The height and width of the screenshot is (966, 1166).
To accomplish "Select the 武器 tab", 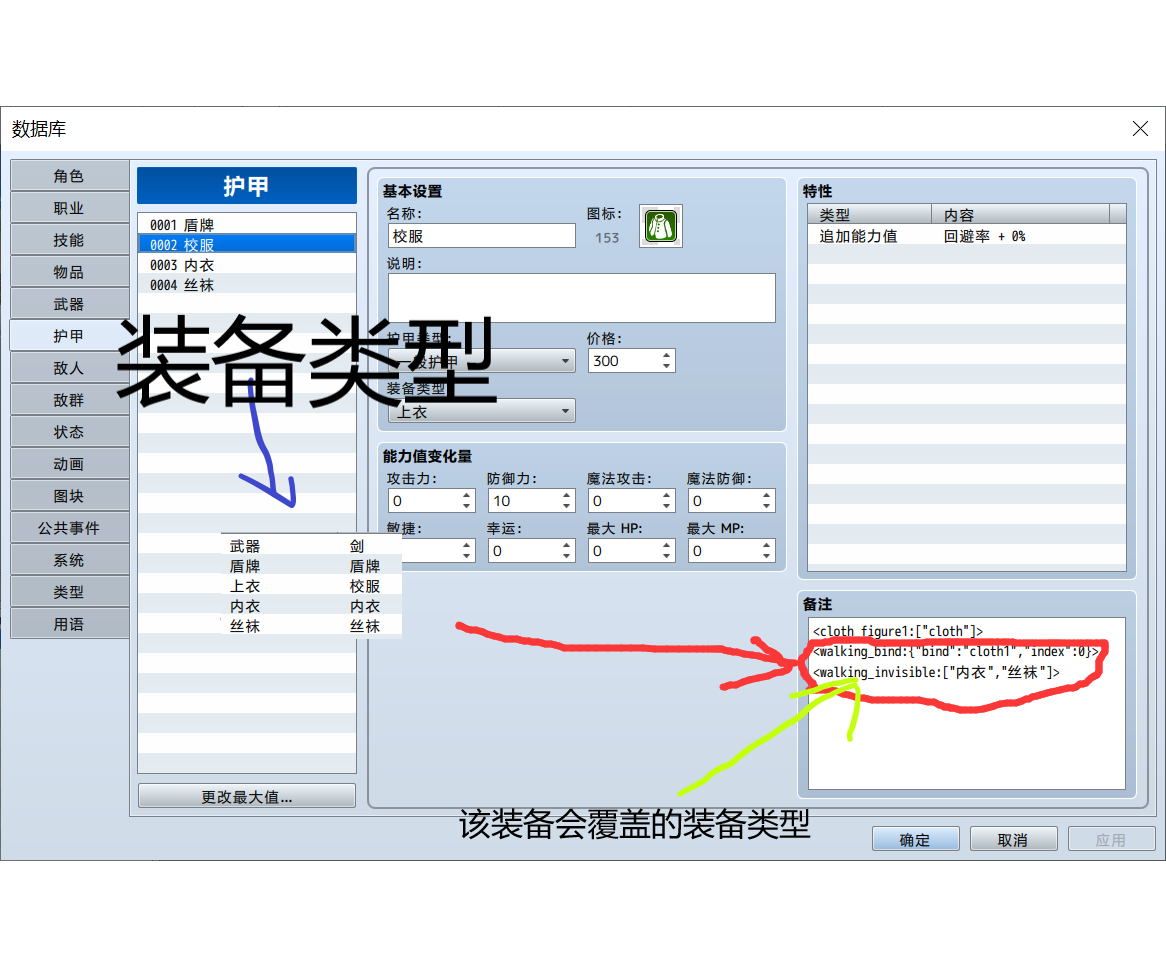I will [69, 304].
